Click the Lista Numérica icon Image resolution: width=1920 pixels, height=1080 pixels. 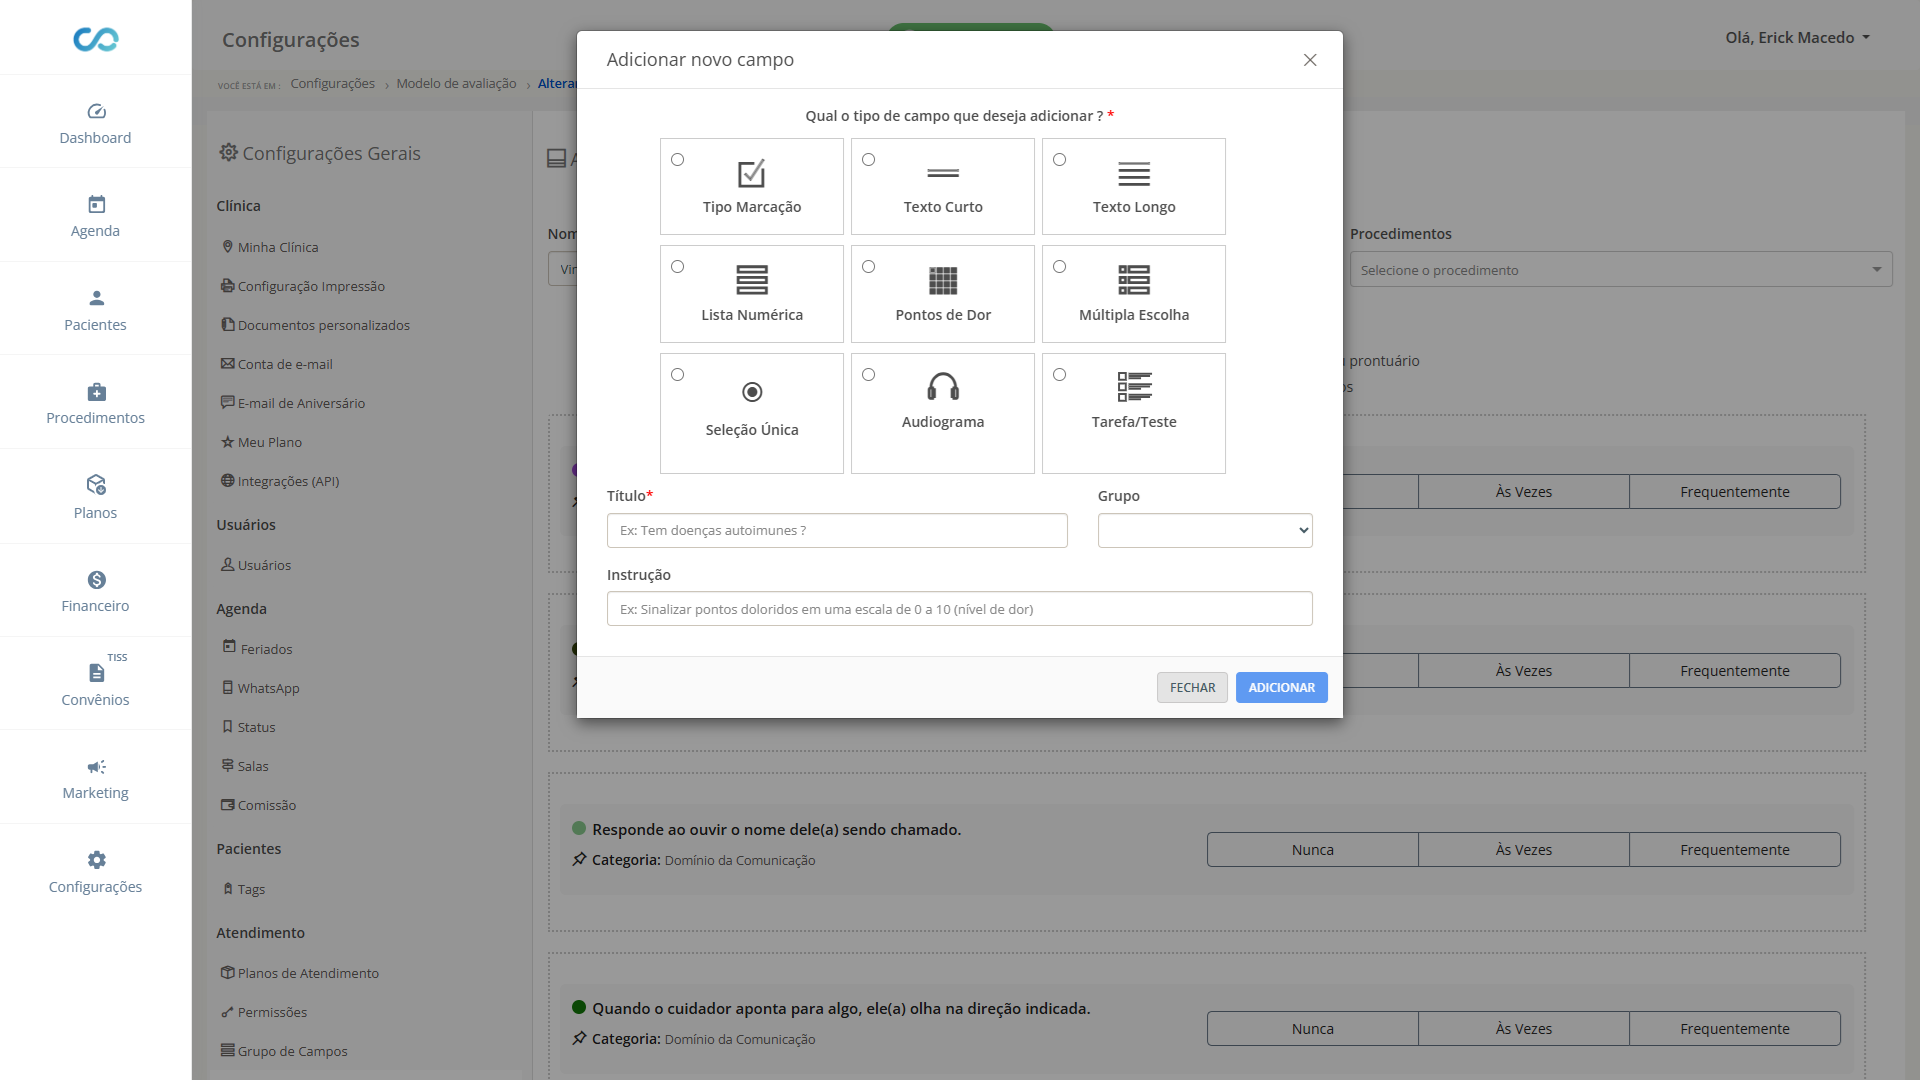pos(752,281)
